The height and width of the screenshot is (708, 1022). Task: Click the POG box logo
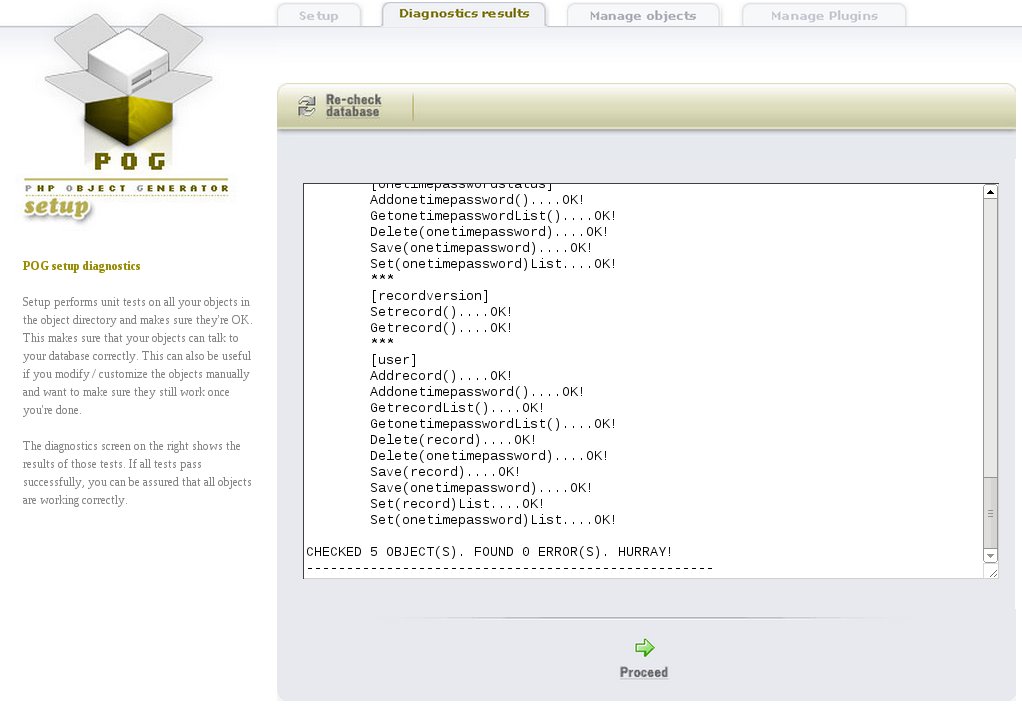(x=129, y=90)
